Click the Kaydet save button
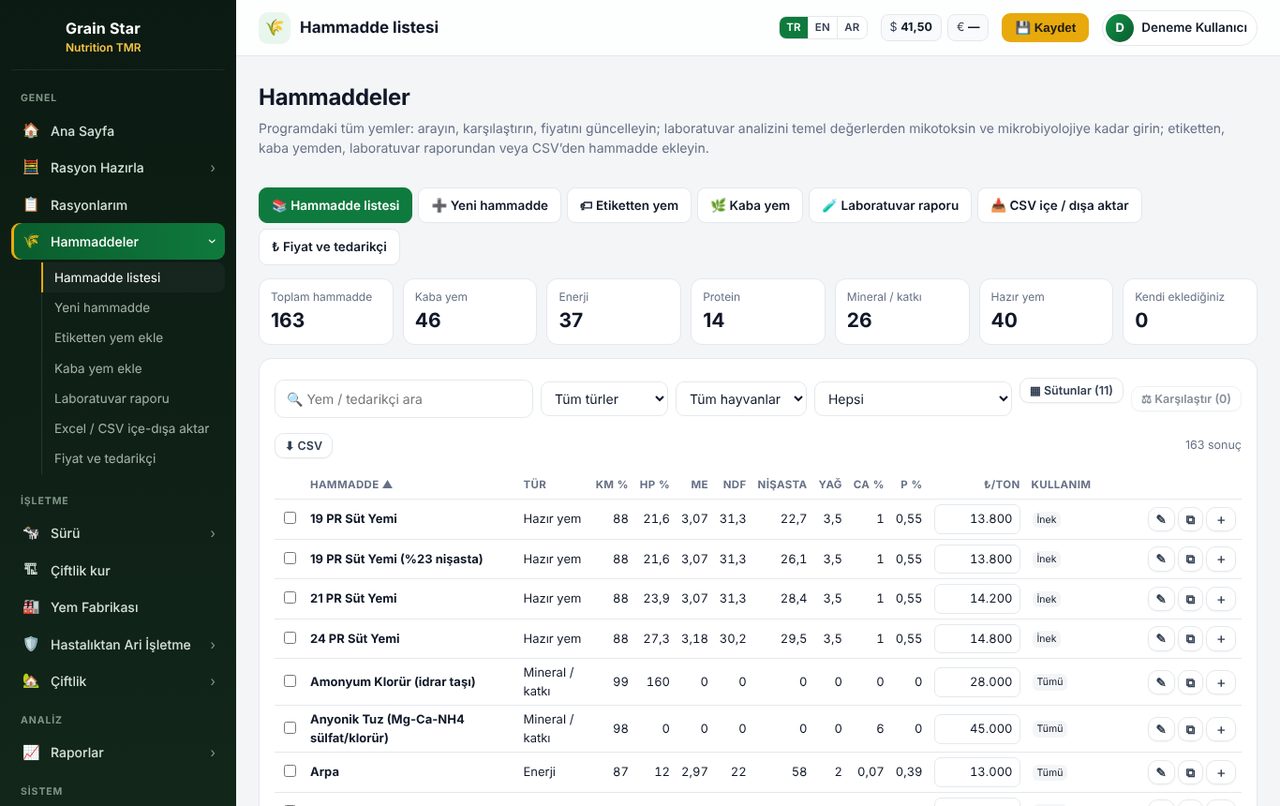Viewport: 1280px width, 806px height. 1045,28
